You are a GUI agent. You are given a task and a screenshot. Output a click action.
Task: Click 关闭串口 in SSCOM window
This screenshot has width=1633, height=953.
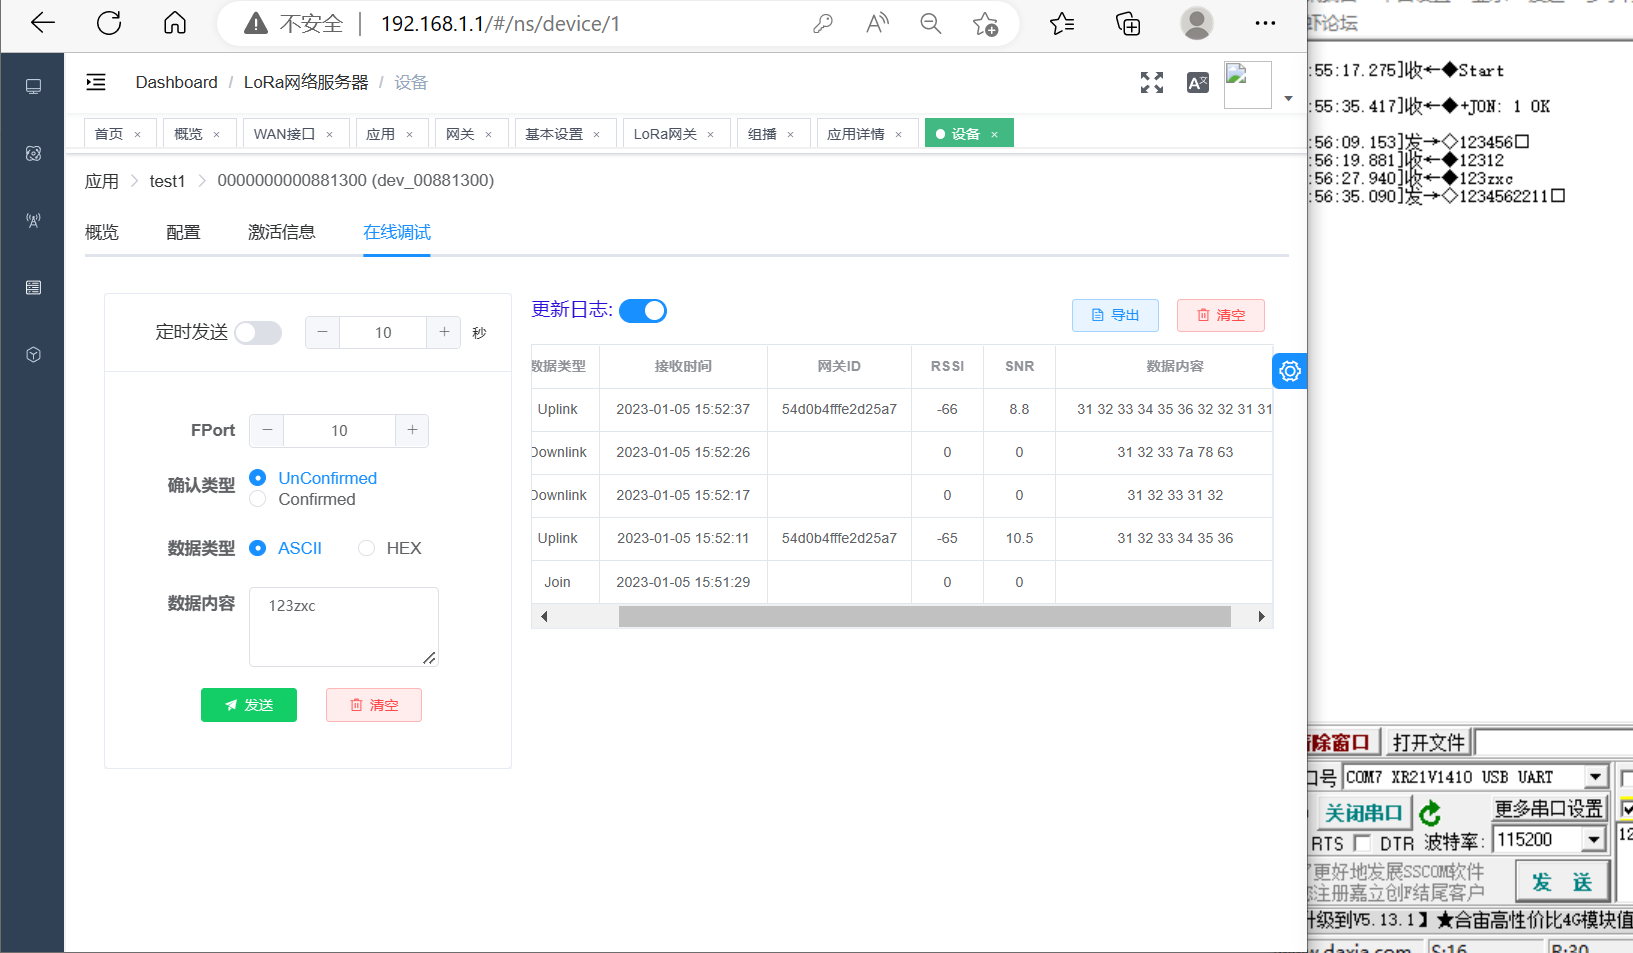pyautogui.click(x=1363, y=813)
